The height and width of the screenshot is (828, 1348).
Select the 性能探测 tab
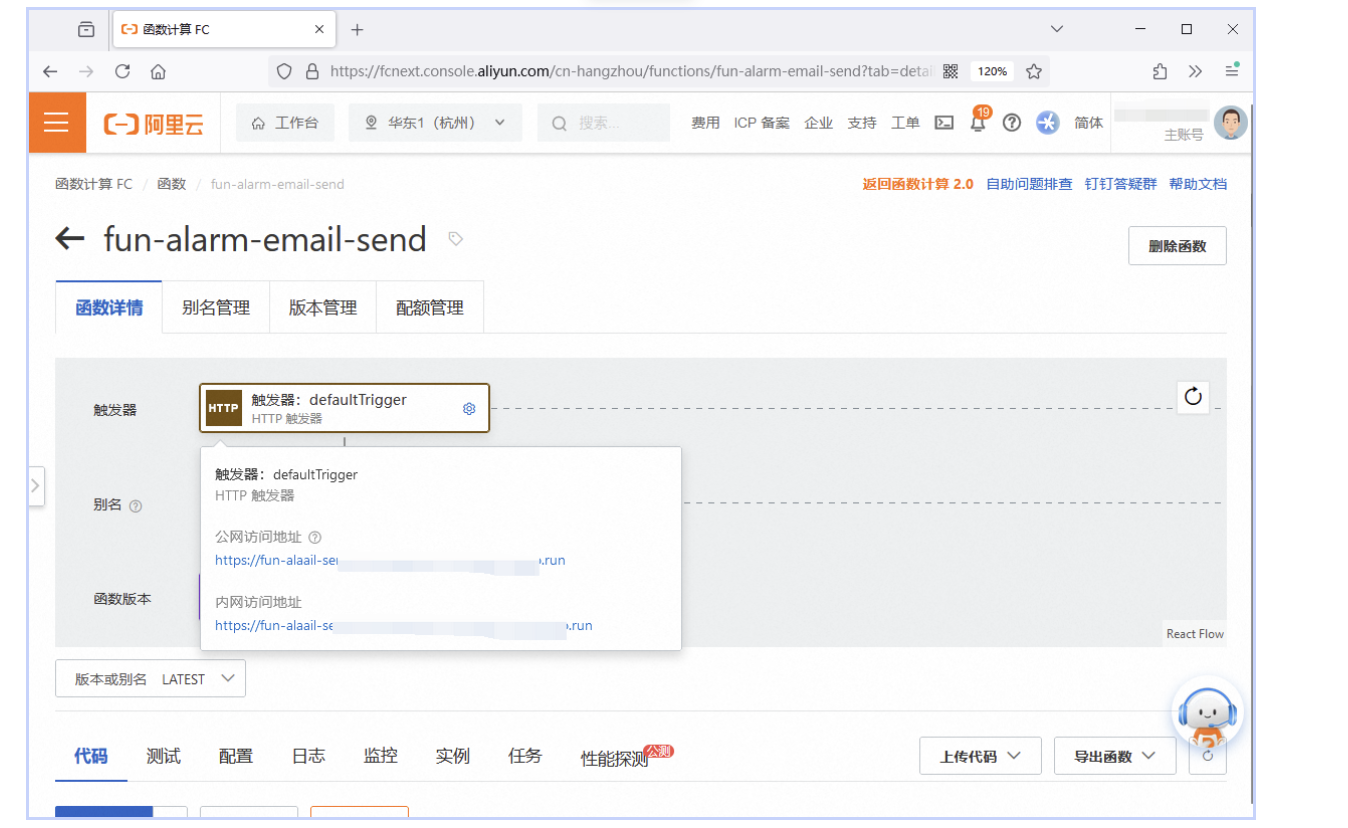pos(615,758)
